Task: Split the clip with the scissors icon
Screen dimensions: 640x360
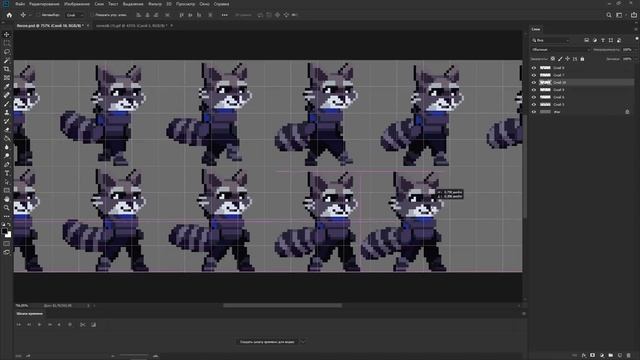Action: (82, 324)
